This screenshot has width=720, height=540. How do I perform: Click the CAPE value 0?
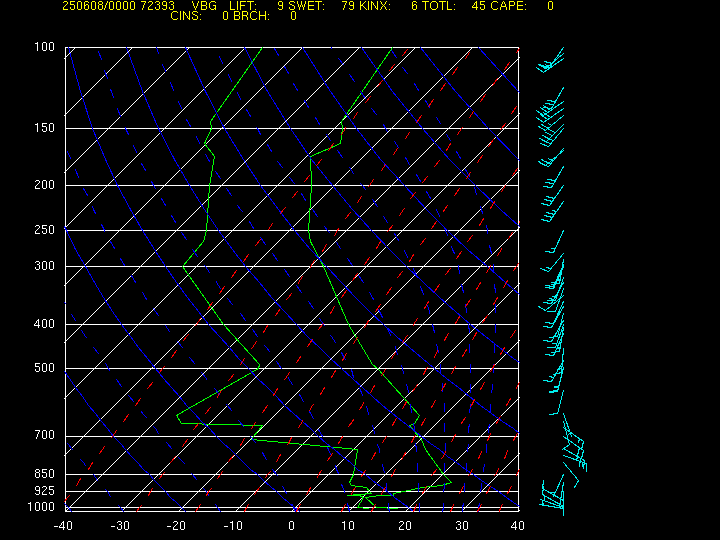550,6
